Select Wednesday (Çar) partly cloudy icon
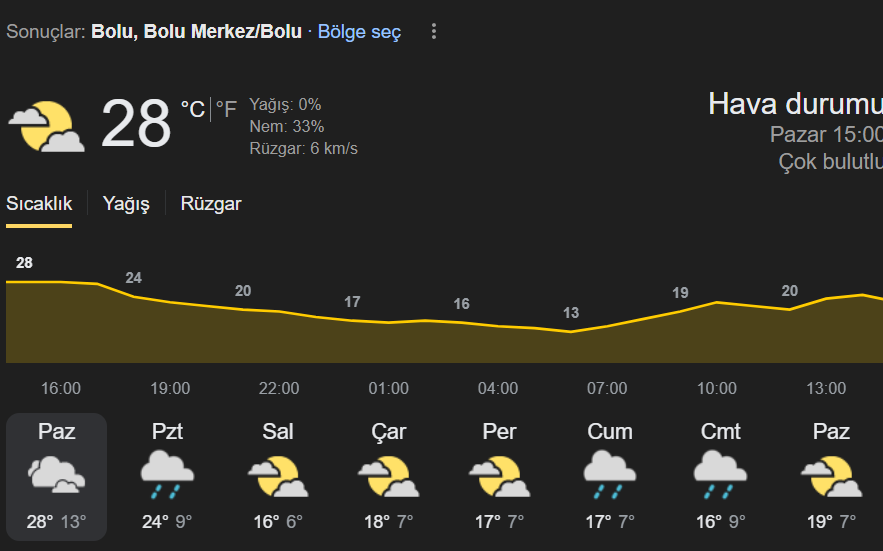This screenshot has width=883, height=551. point(388,476)
